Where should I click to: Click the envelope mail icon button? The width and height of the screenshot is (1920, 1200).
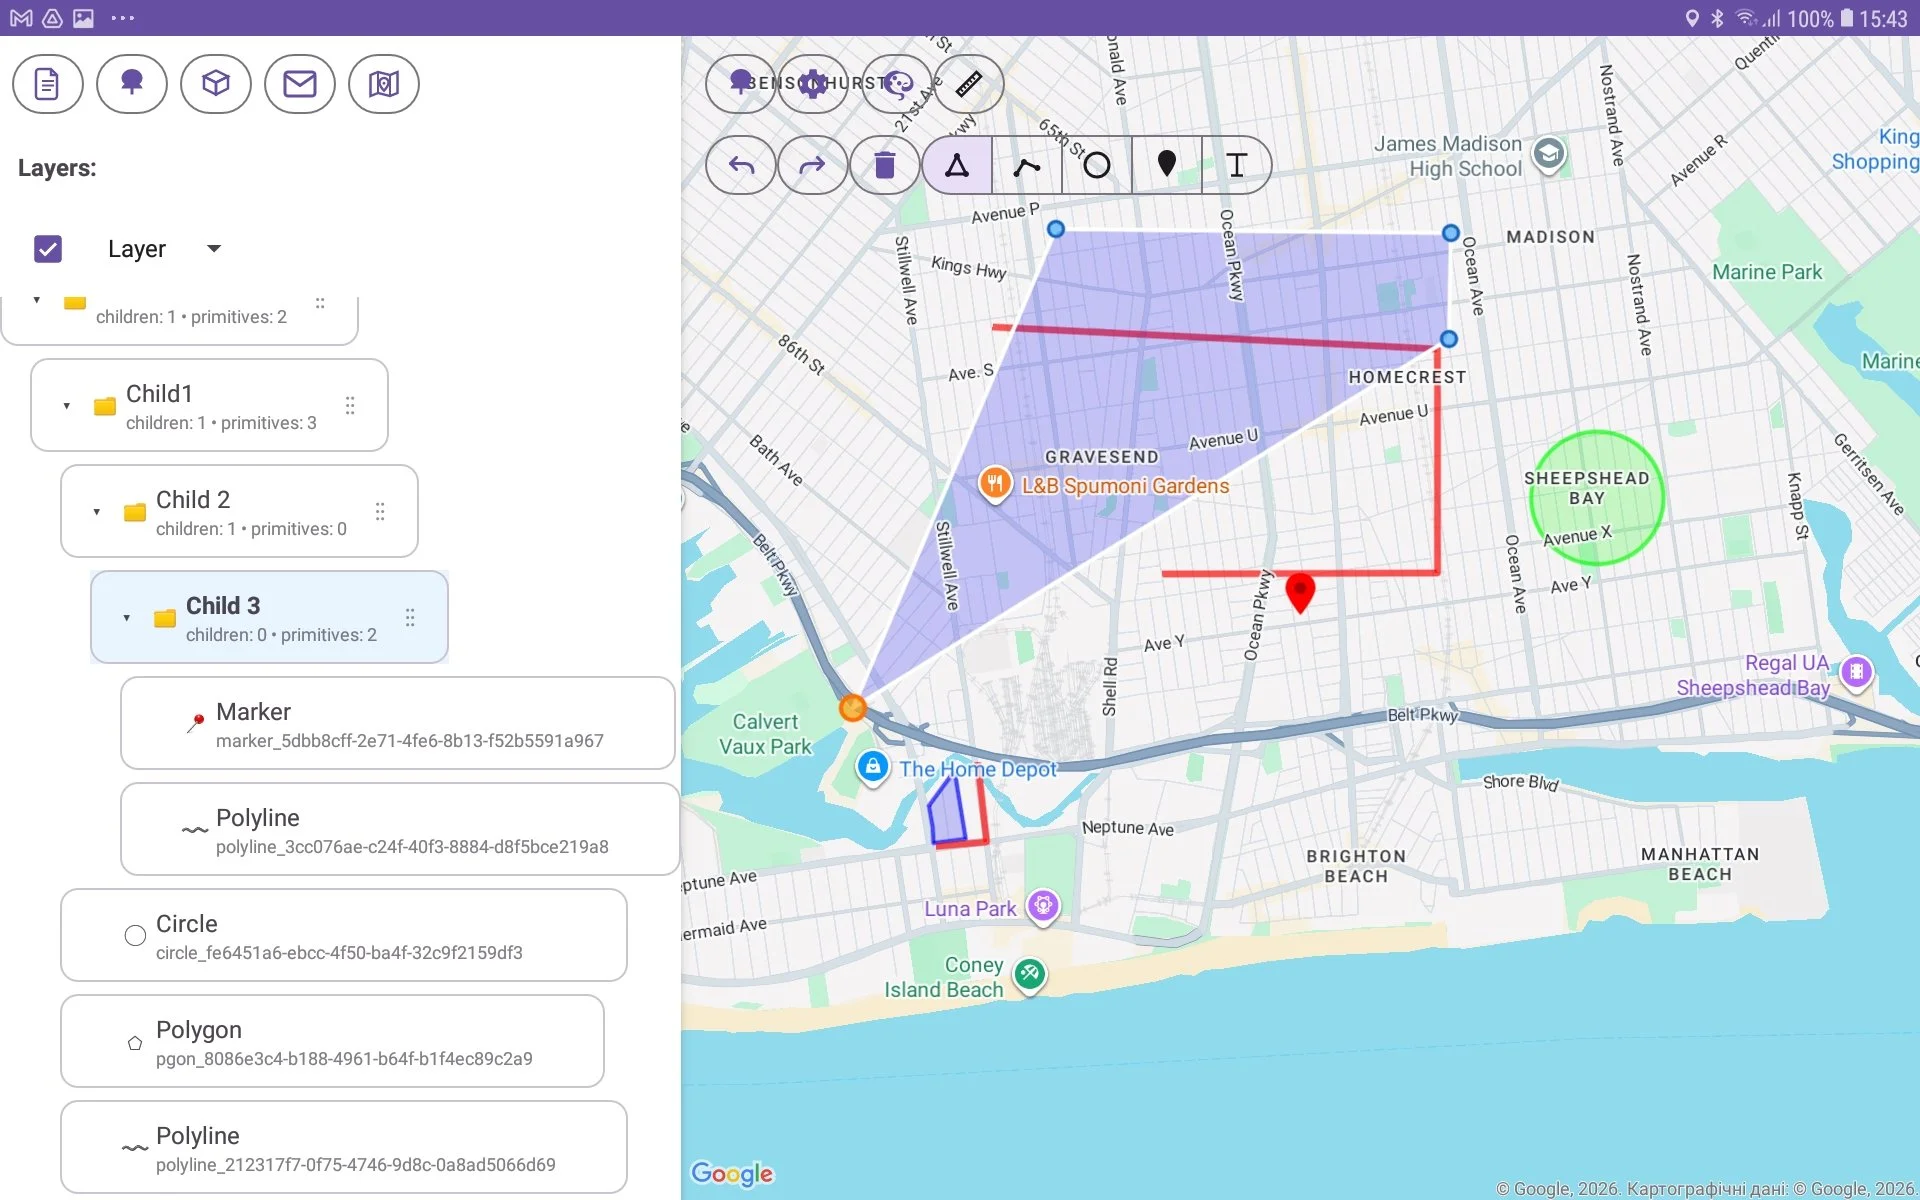pyautogui.click(x=300, y=84)
